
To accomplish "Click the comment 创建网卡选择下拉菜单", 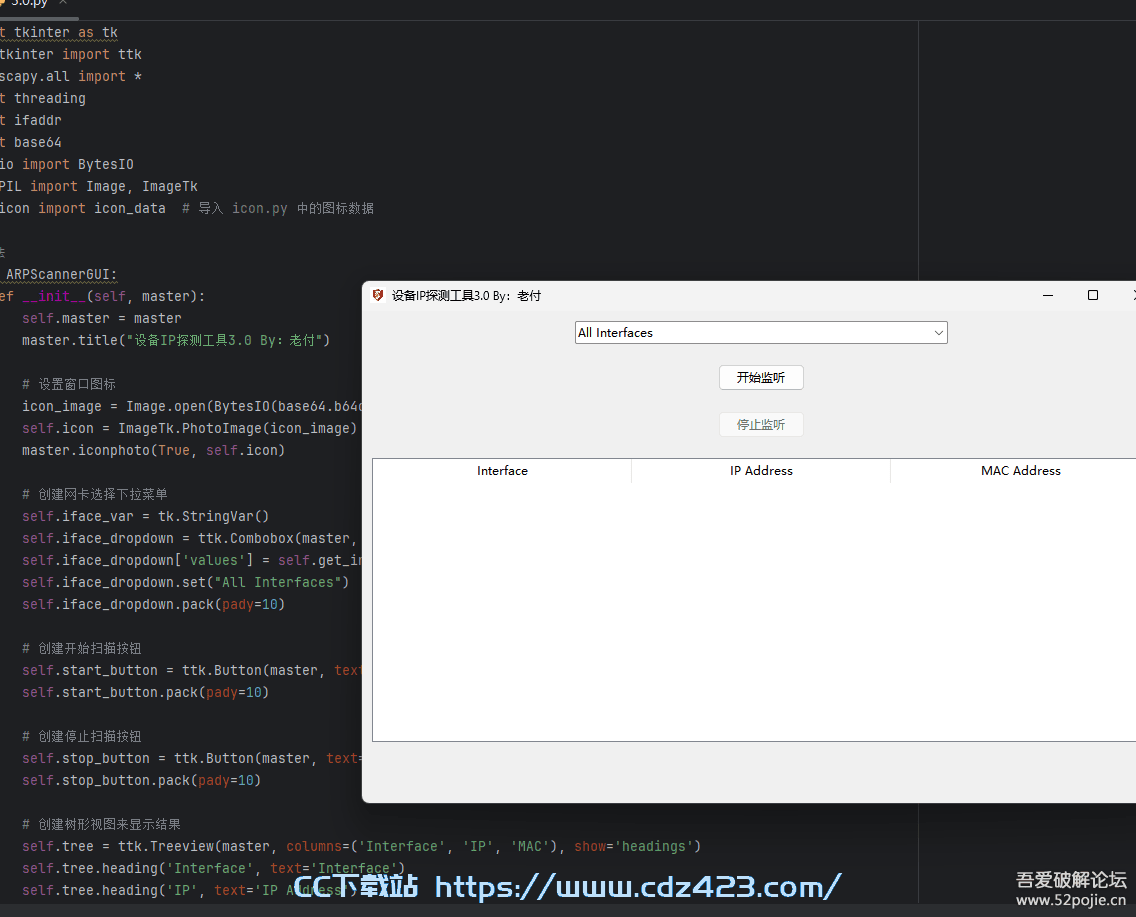I will 95,494.
